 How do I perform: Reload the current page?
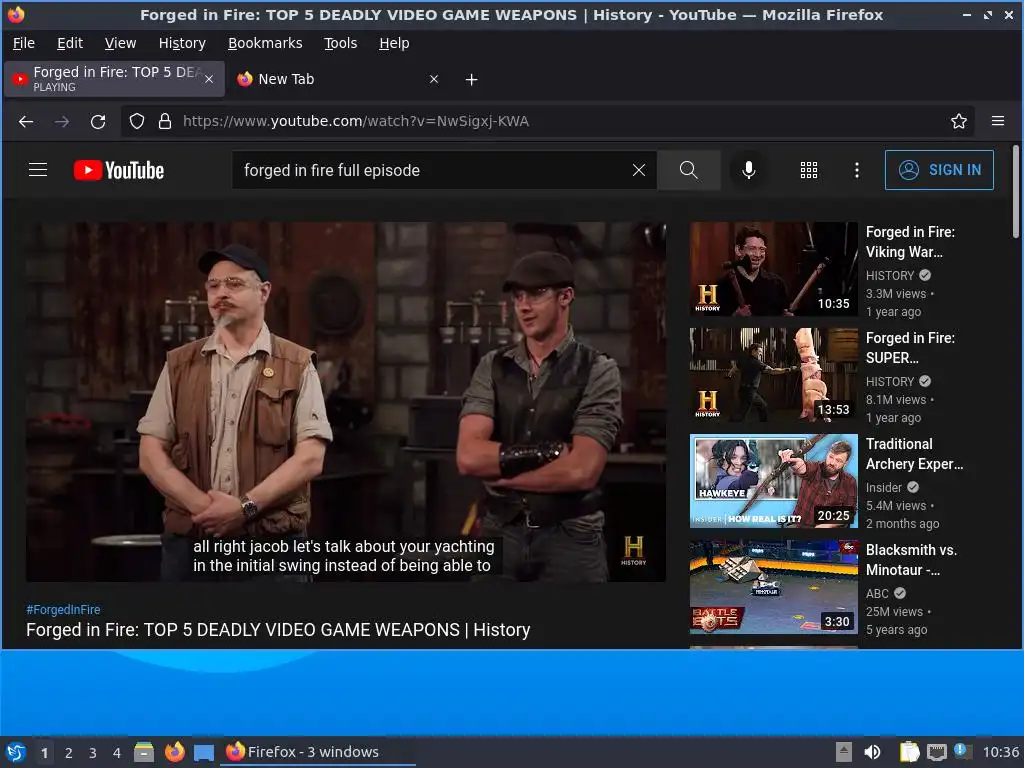(98, 121)
